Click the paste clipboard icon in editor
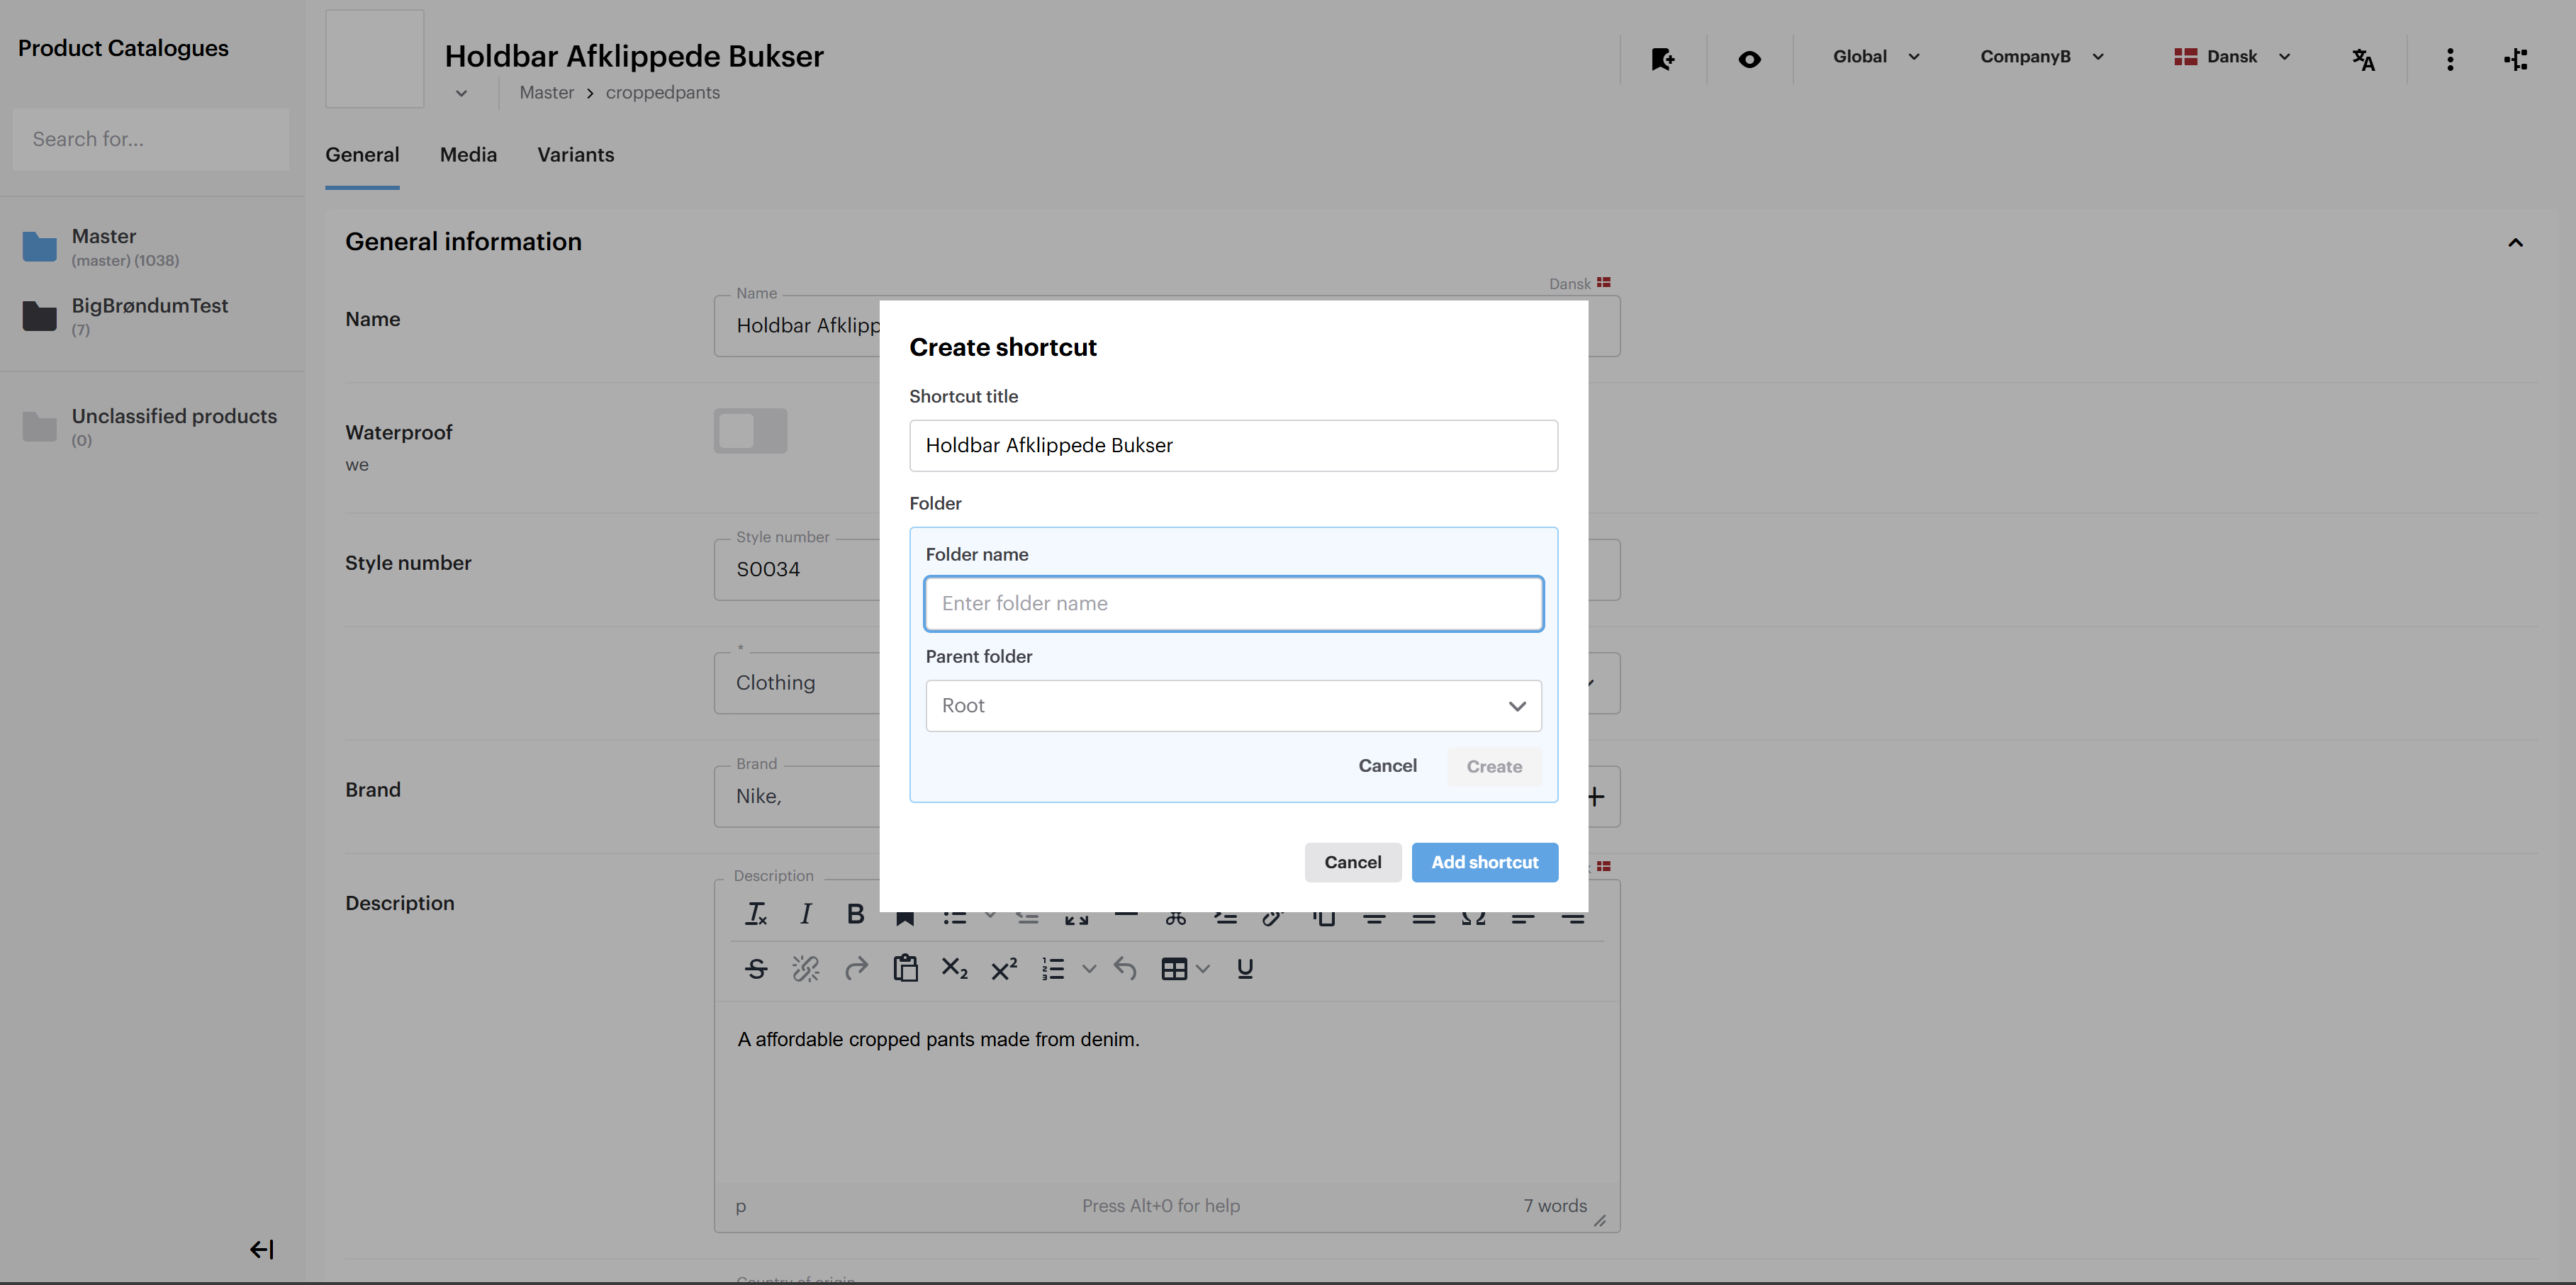The image size is (2576, 1285). 905,968
